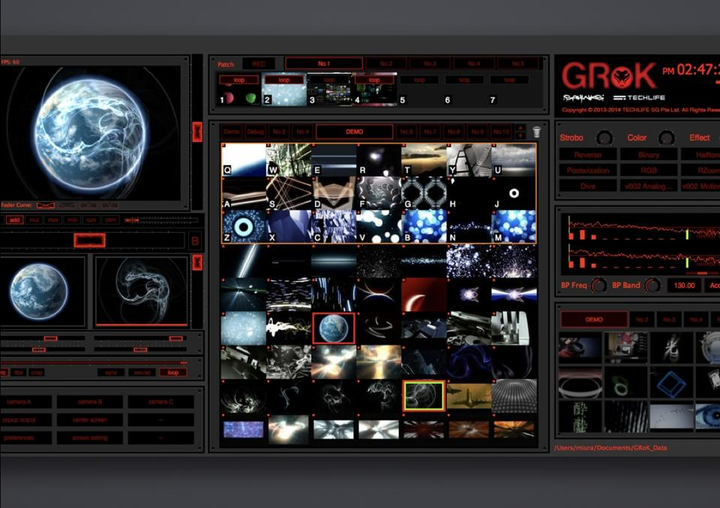
Task: Click the Color knob
Action: coord(666,137)
